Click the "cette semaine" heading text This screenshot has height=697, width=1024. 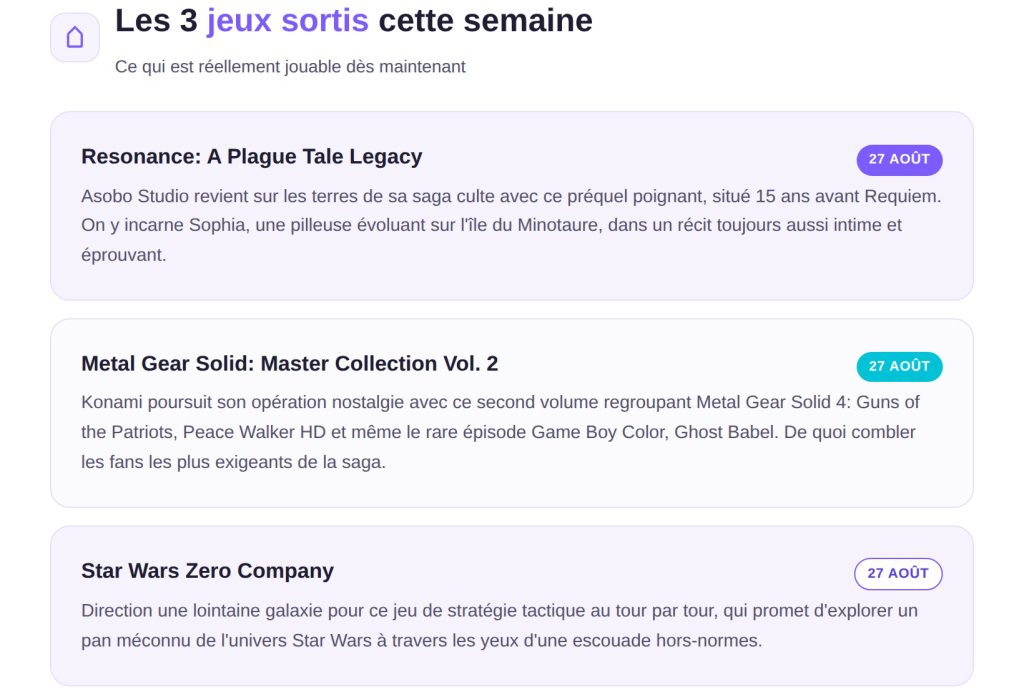pos(485,21)
